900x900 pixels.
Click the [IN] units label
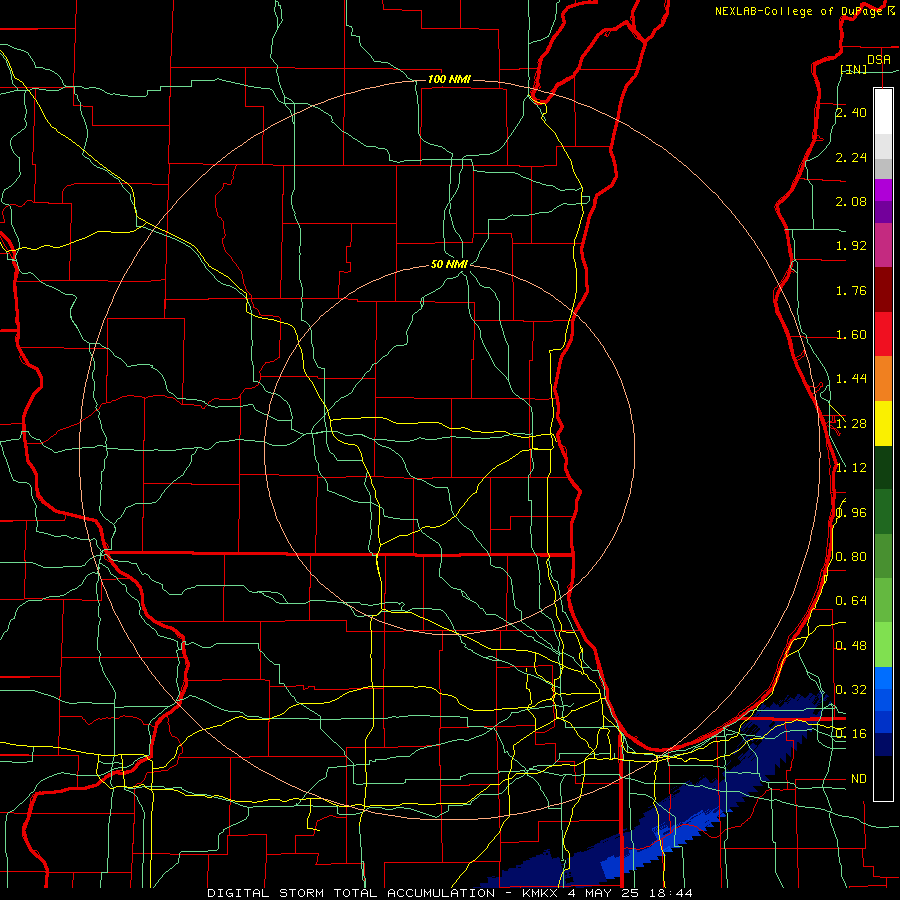coord(854,69)
